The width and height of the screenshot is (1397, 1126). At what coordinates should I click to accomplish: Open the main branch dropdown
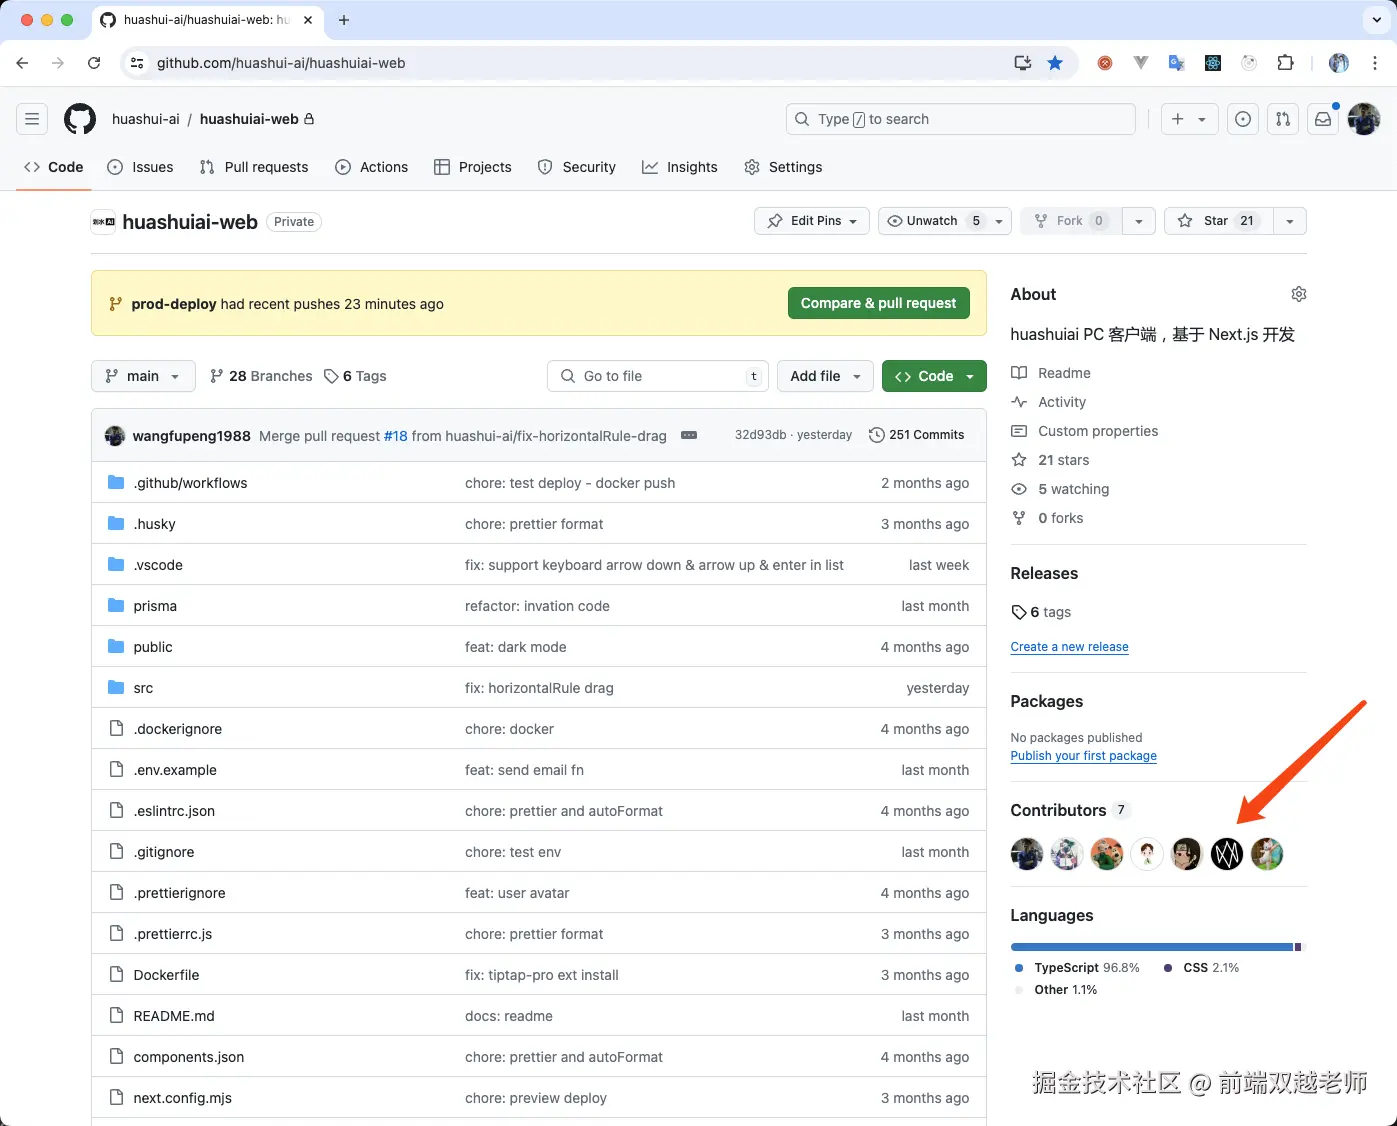143,376
